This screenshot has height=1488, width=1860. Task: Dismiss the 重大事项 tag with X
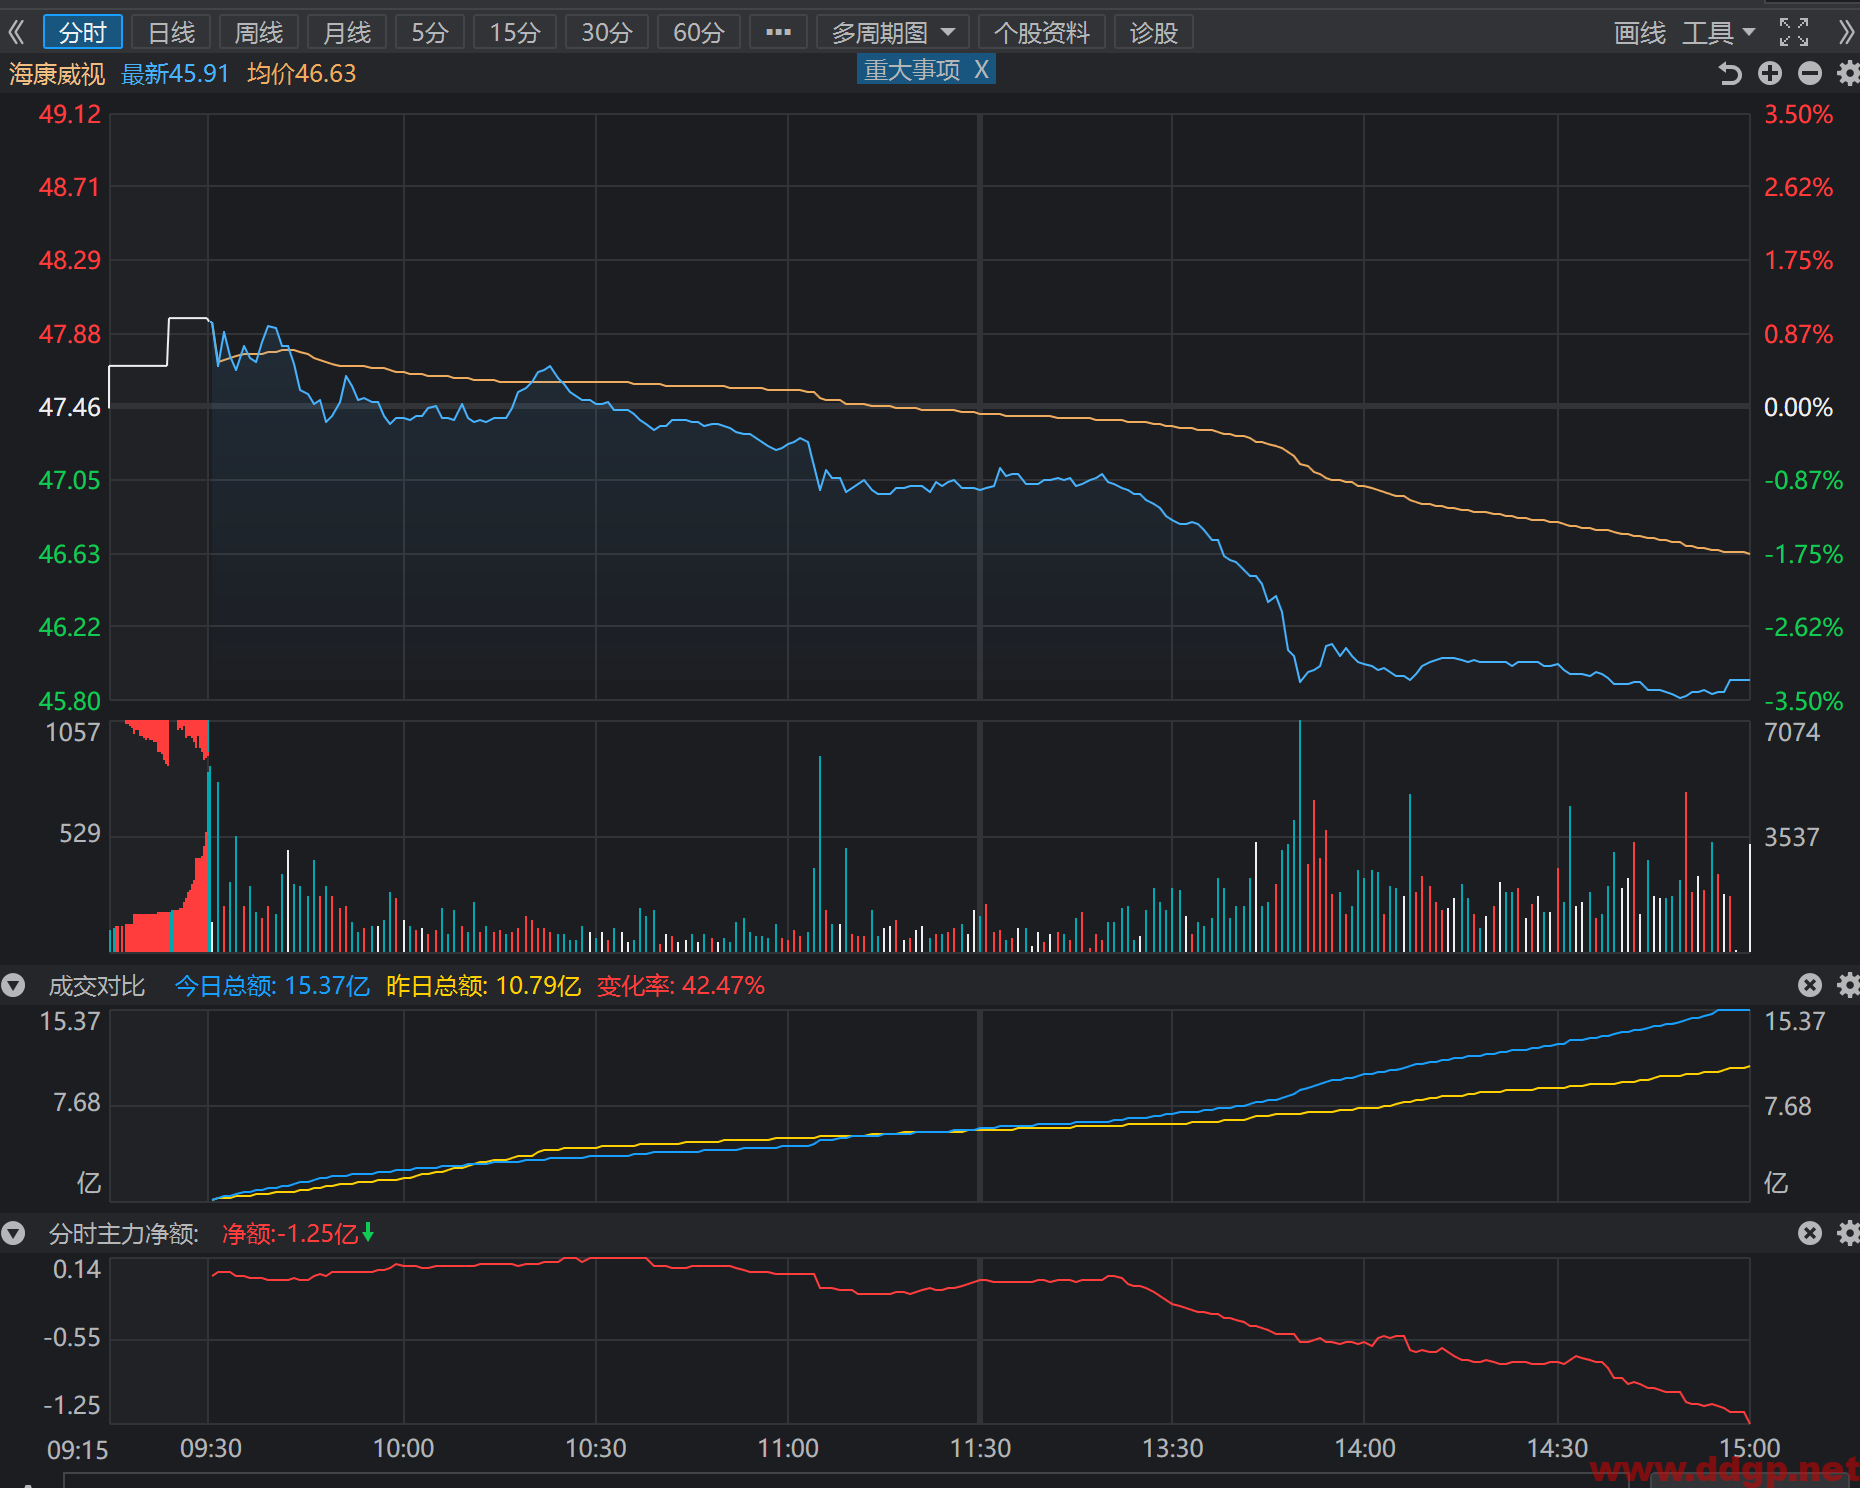click(x=982, y=69)
